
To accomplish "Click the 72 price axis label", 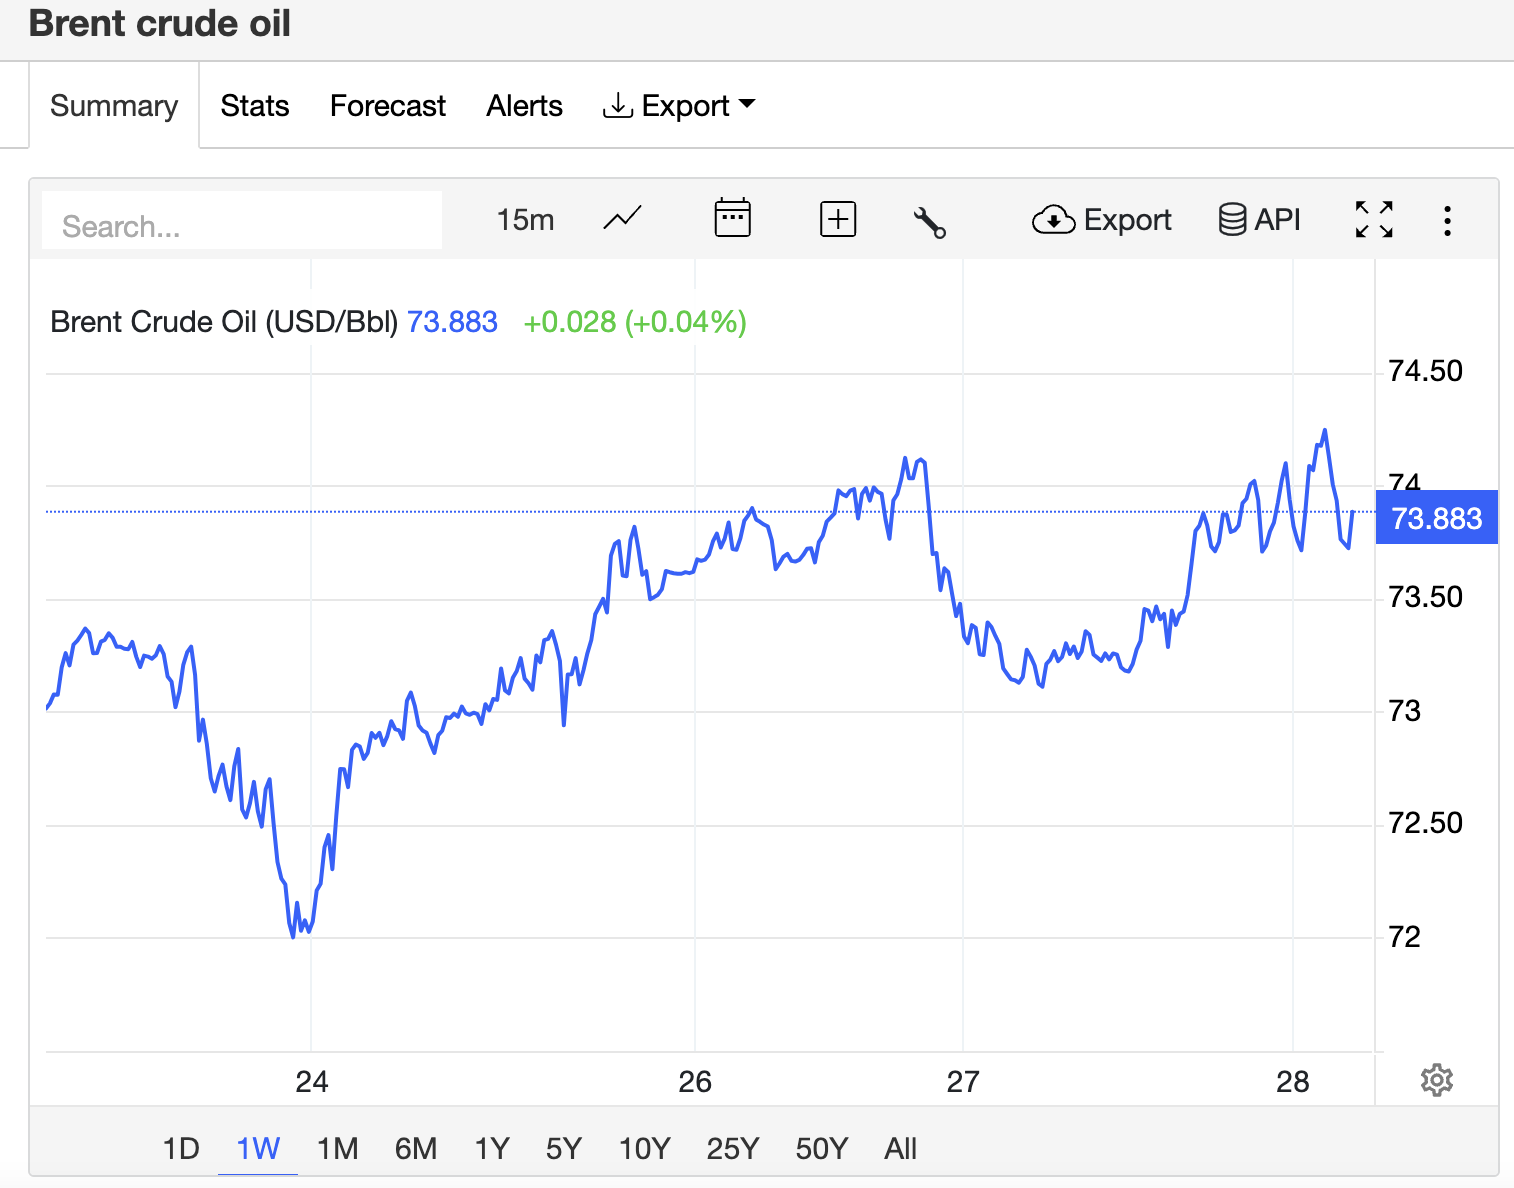I will pyautogui.click(x=1404, y=937).
